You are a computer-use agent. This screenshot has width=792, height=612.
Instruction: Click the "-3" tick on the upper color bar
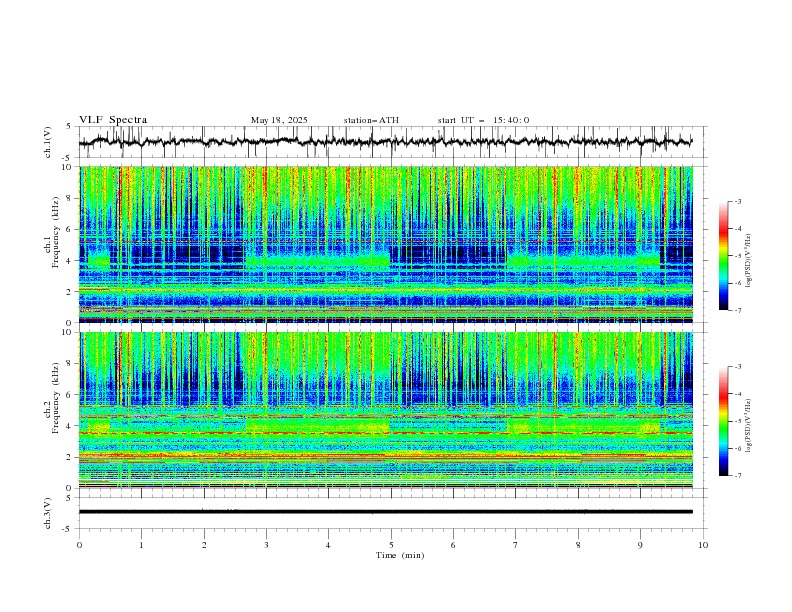pos(738,201)
